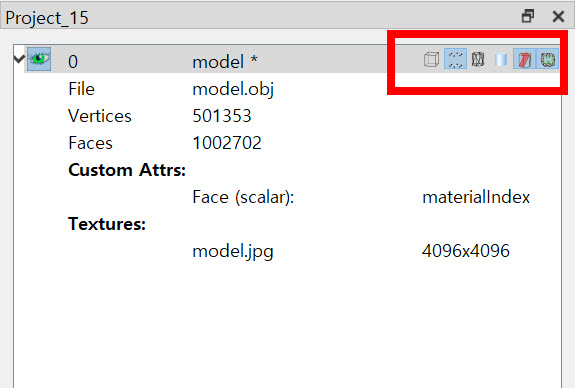Toggle green boundary edges display icon
Screen dimensions: 575x388
pyautogui.click(x=547, y=59)
